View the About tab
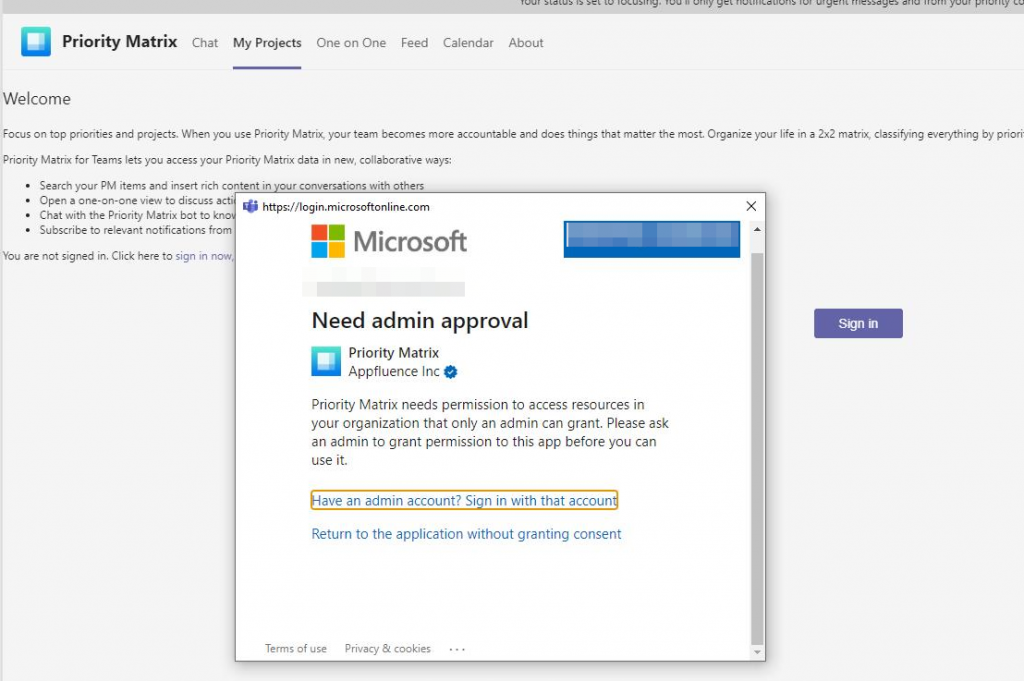This screenshot has width=1024, height=681. click(525, 43)
